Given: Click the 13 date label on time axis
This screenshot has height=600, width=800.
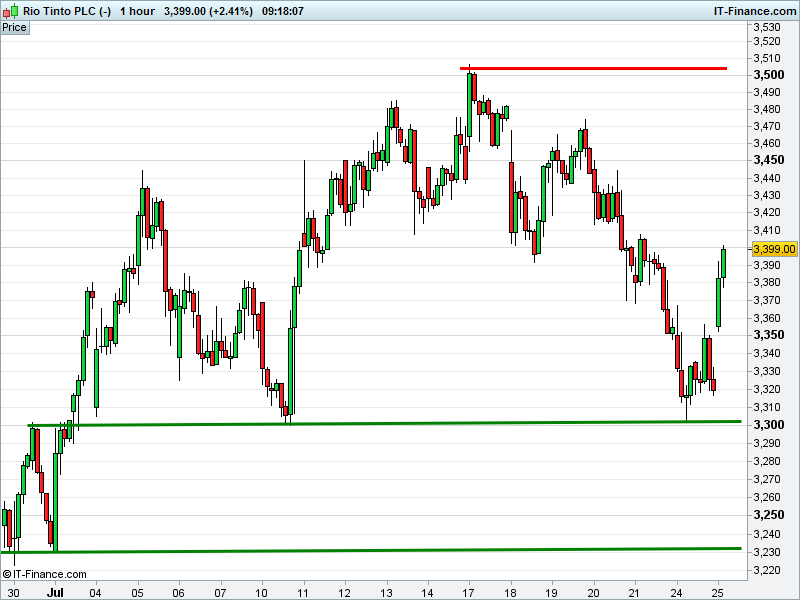Looking at the screenshot, I should pos(386,593).
